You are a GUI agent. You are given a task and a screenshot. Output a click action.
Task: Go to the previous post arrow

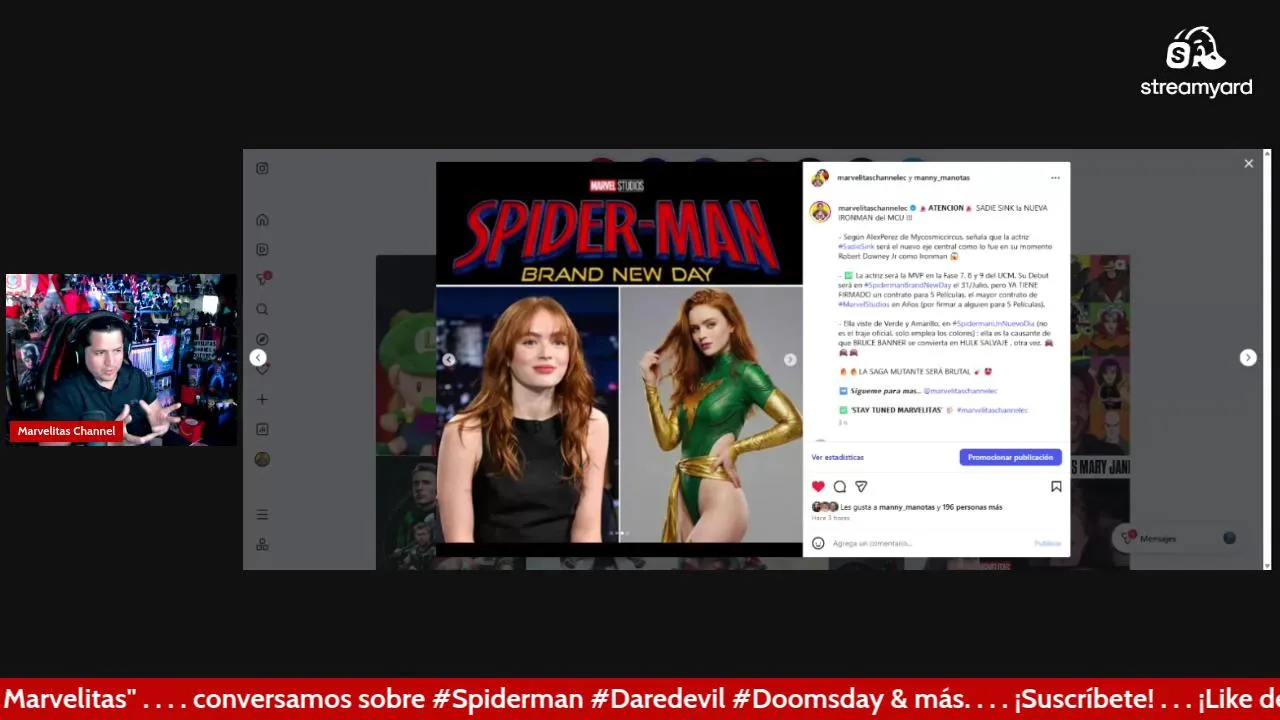click(x=258, y=357)
